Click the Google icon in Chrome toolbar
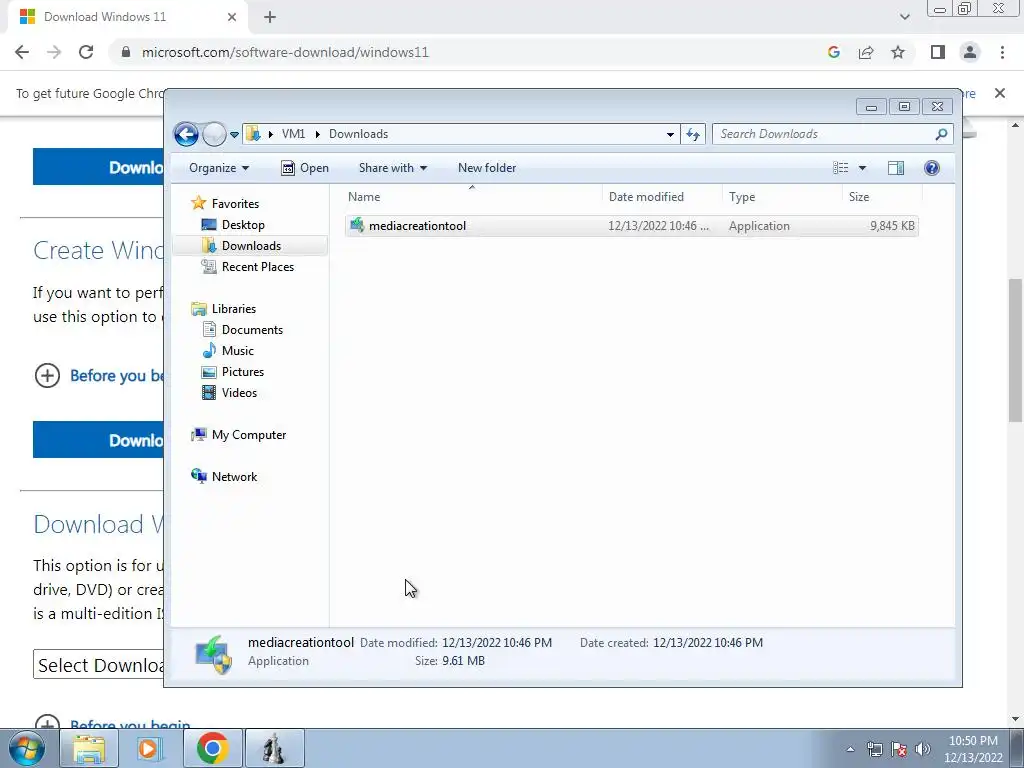1024x768 pixels. (x=834, y=52)
